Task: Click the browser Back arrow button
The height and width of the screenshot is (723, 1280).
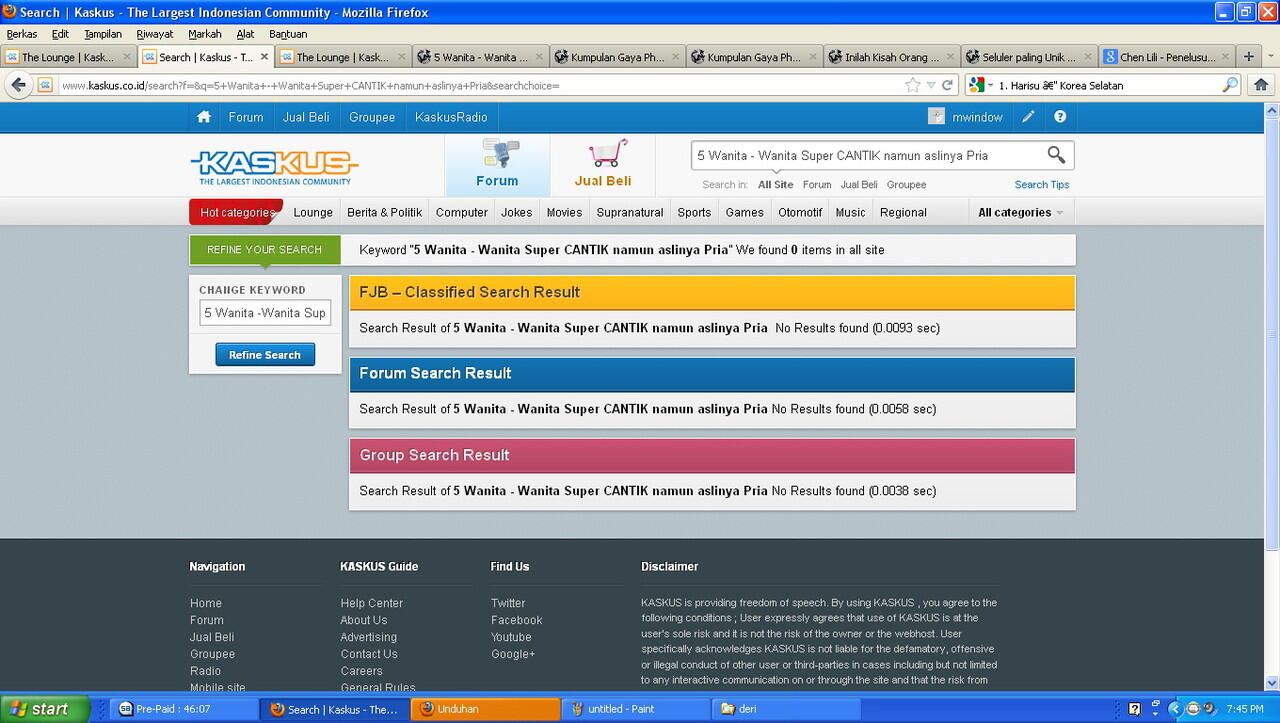Action: pos(18,85)
